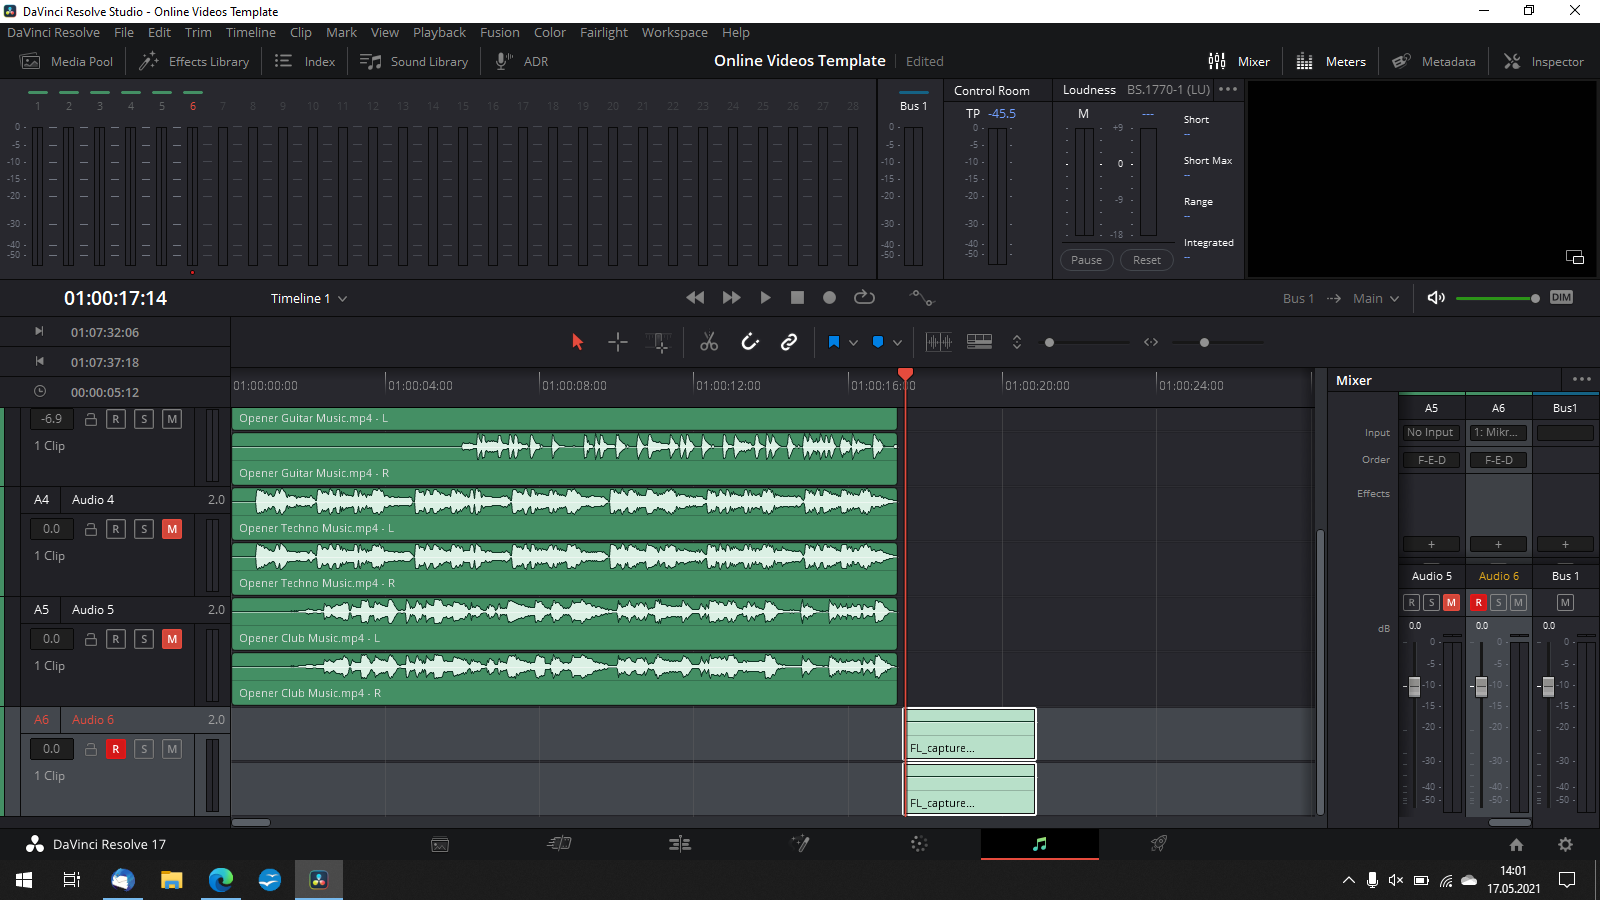Add a flag to the clip

(x=834, y=342)
